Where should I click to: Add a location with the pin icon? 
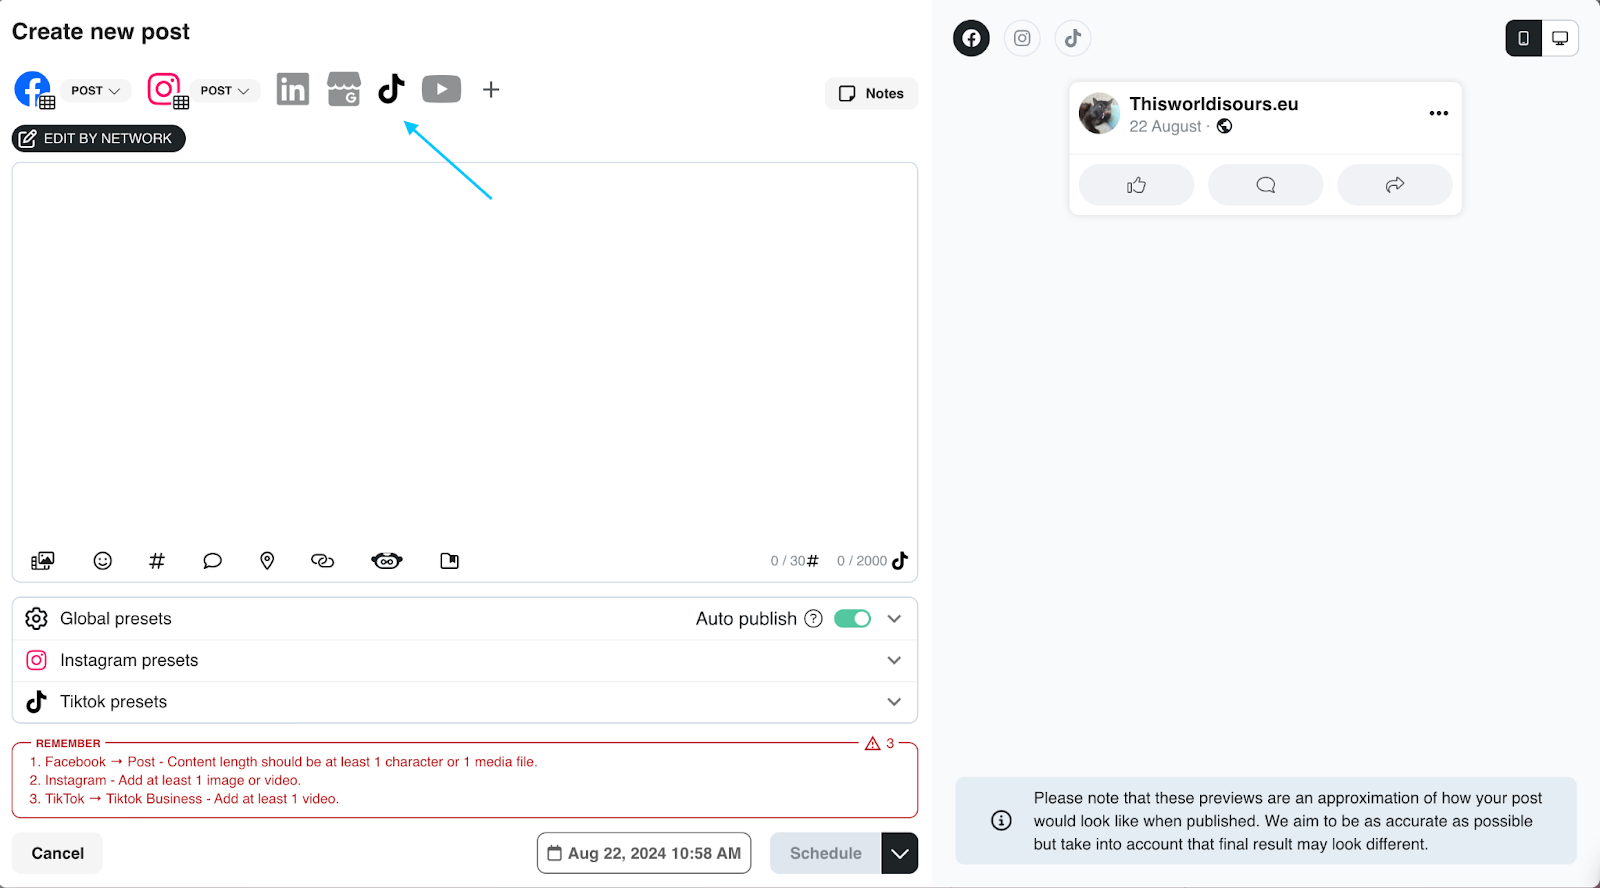(x=267, y=561)
